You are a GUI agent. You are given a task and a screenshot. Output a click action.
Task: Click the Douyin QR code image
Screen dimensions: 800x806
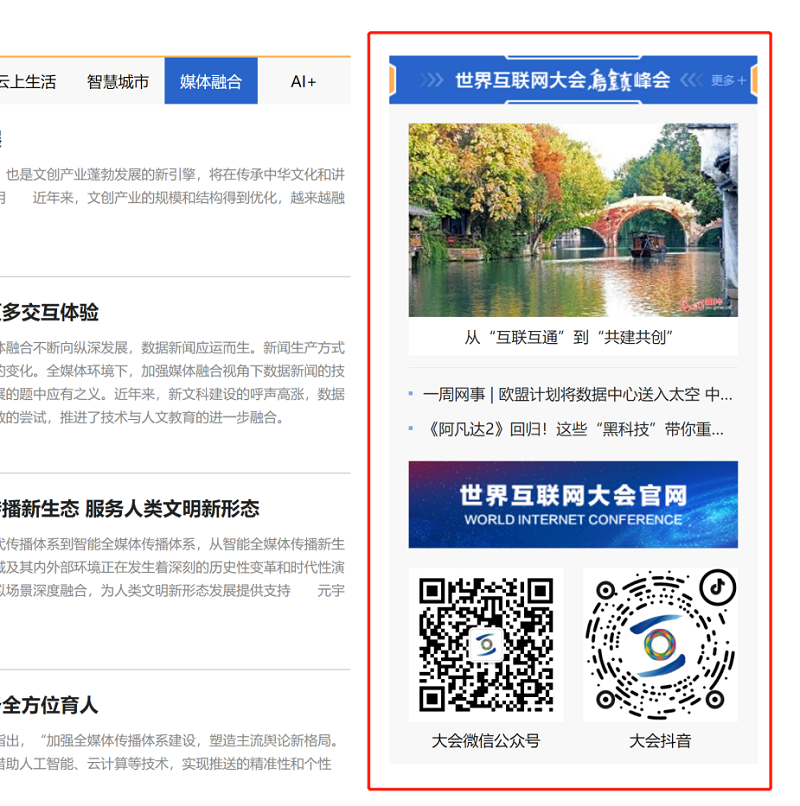coord(660,645)
